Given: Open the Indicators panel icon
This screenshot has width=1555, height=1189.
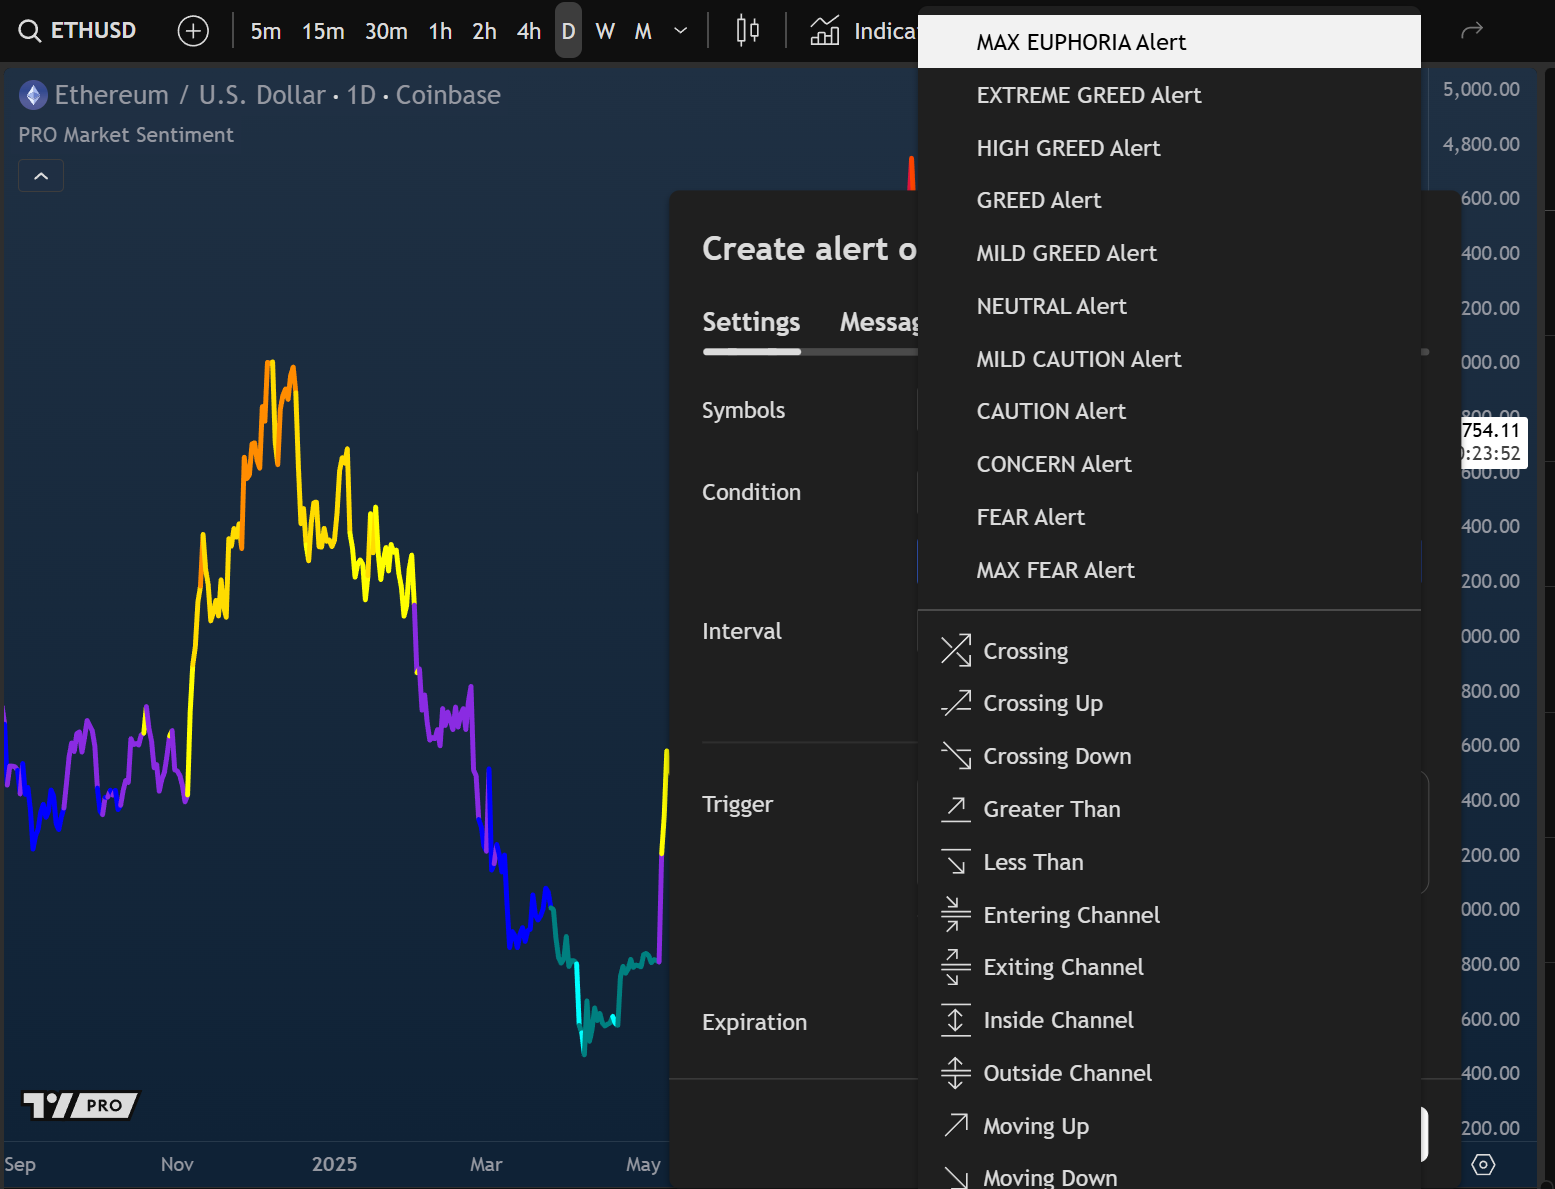Looking at the screenshot, I should pos(825,31).
